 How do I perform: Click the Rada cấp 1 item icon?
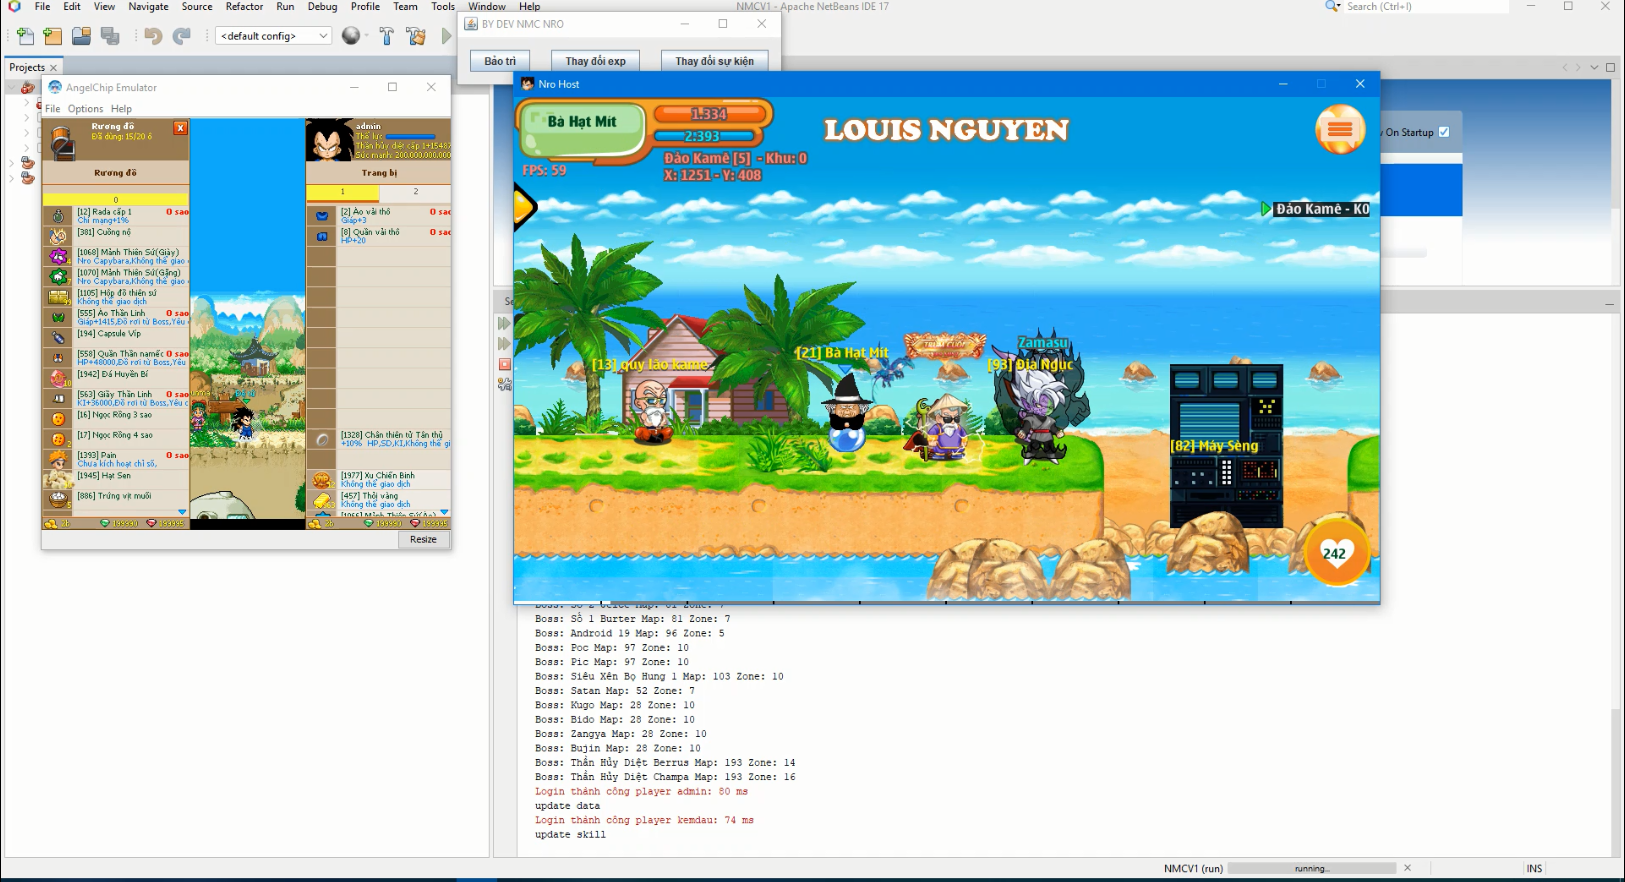pos(58,215)
